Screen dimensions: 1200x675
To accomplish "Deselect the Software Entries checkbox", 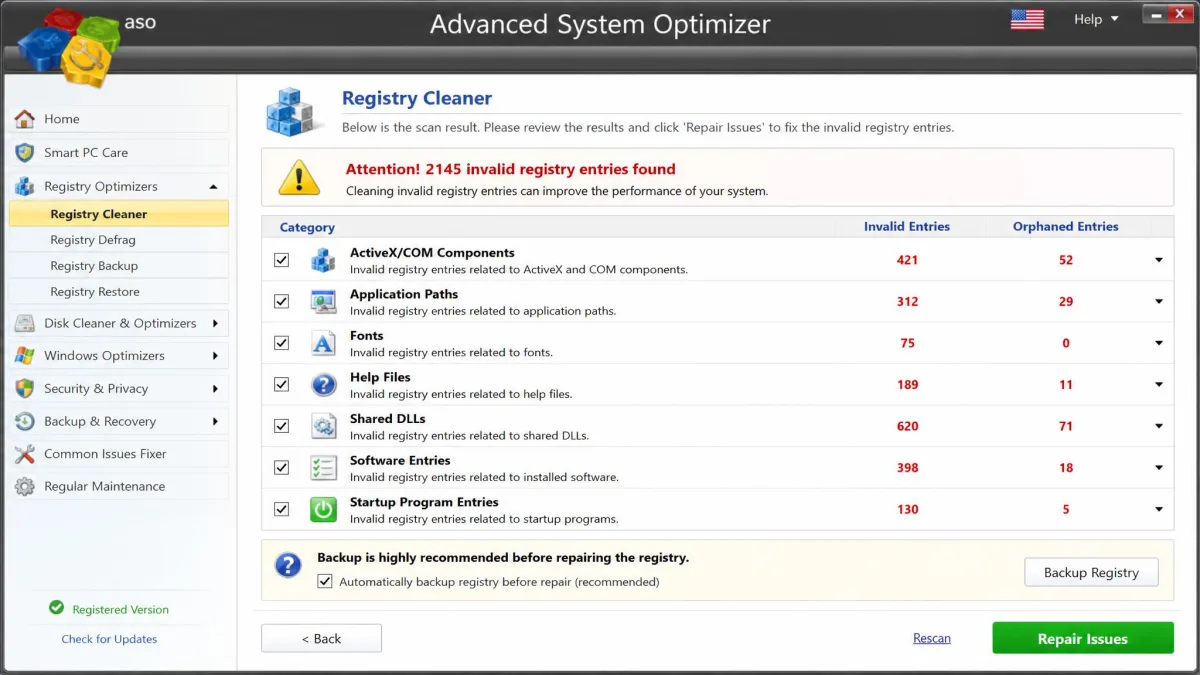I will point(281,467).
